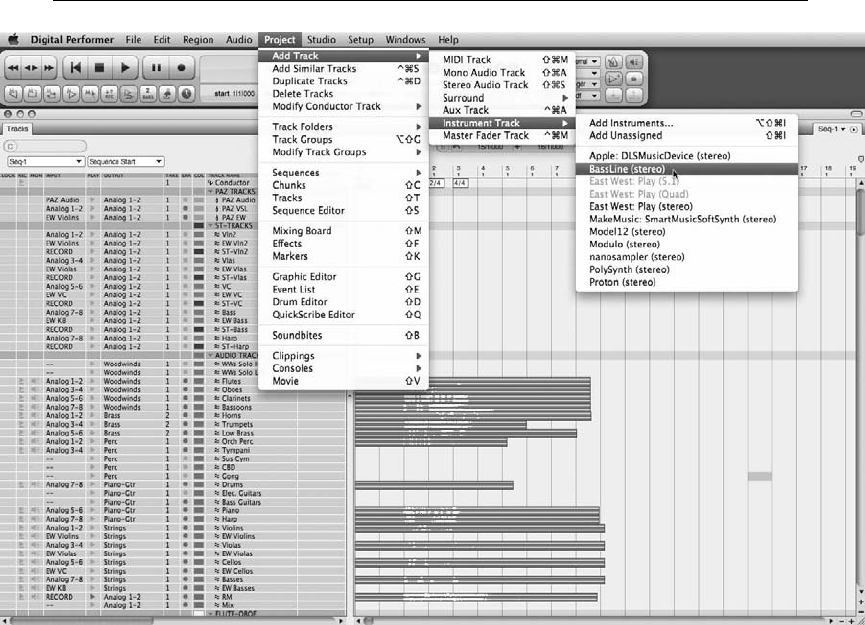Expand the Clippings submenu

(343, 356)
